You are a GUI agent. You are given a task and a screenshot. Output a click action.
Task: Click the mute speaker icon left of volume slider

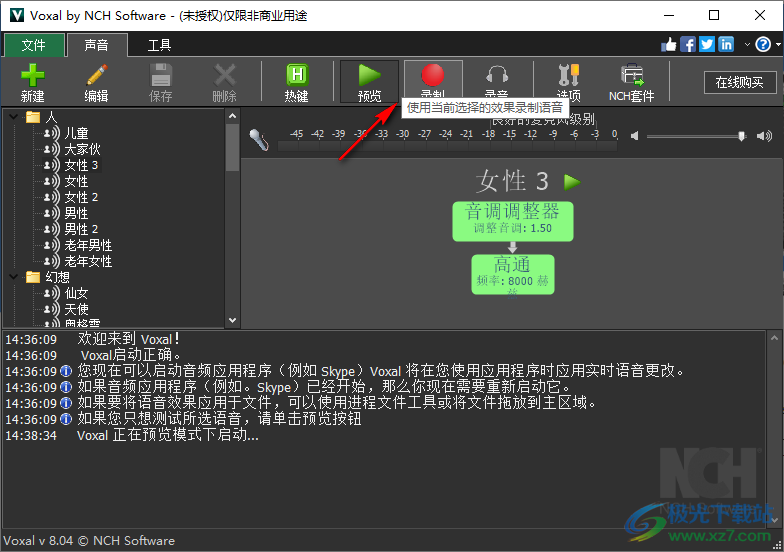tap(634, 136)
